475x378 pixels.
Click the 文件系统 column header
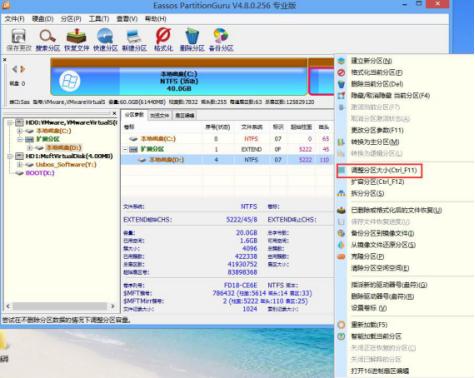click(x=252, y=127)
